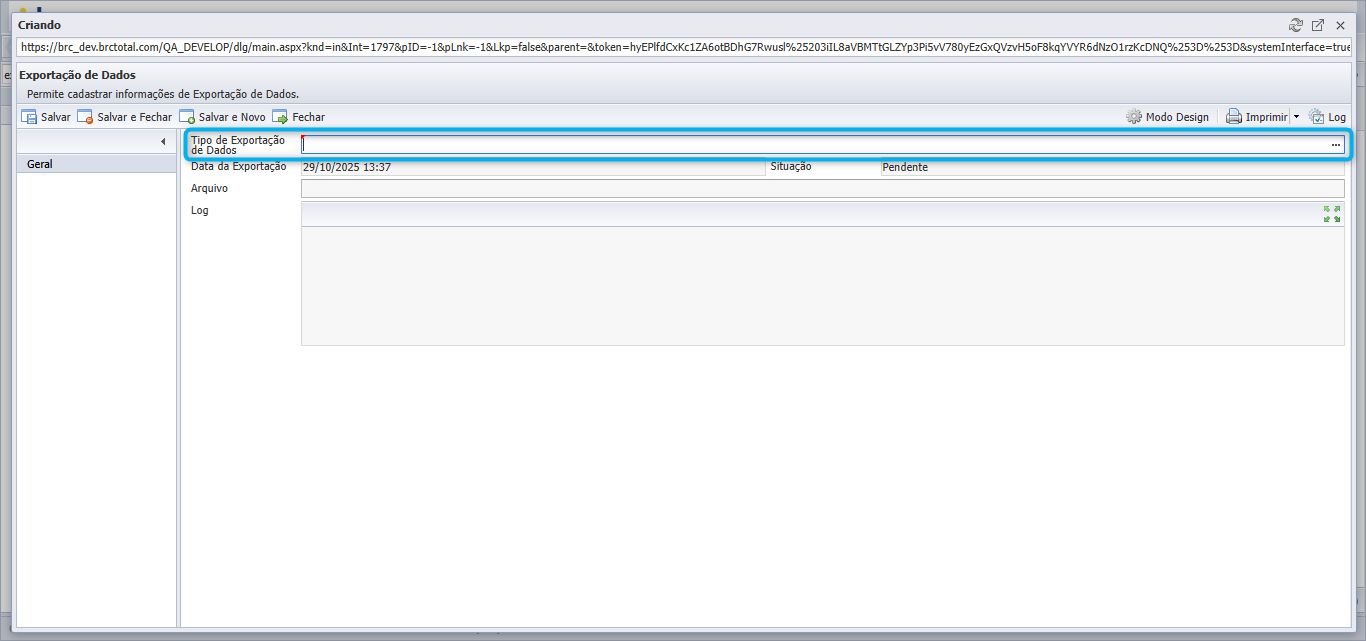Open Modo Design via gear icon

(1134, 117)
